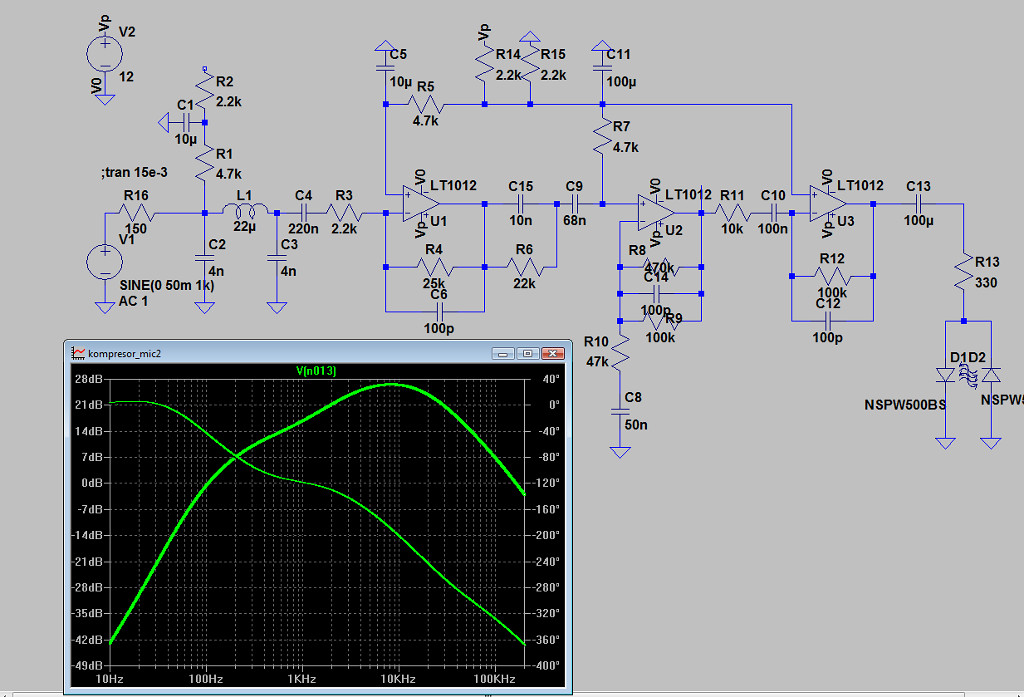1024x697 pixels.
Task: Click the V(n013) trace label
Action: tap(318, 372)
